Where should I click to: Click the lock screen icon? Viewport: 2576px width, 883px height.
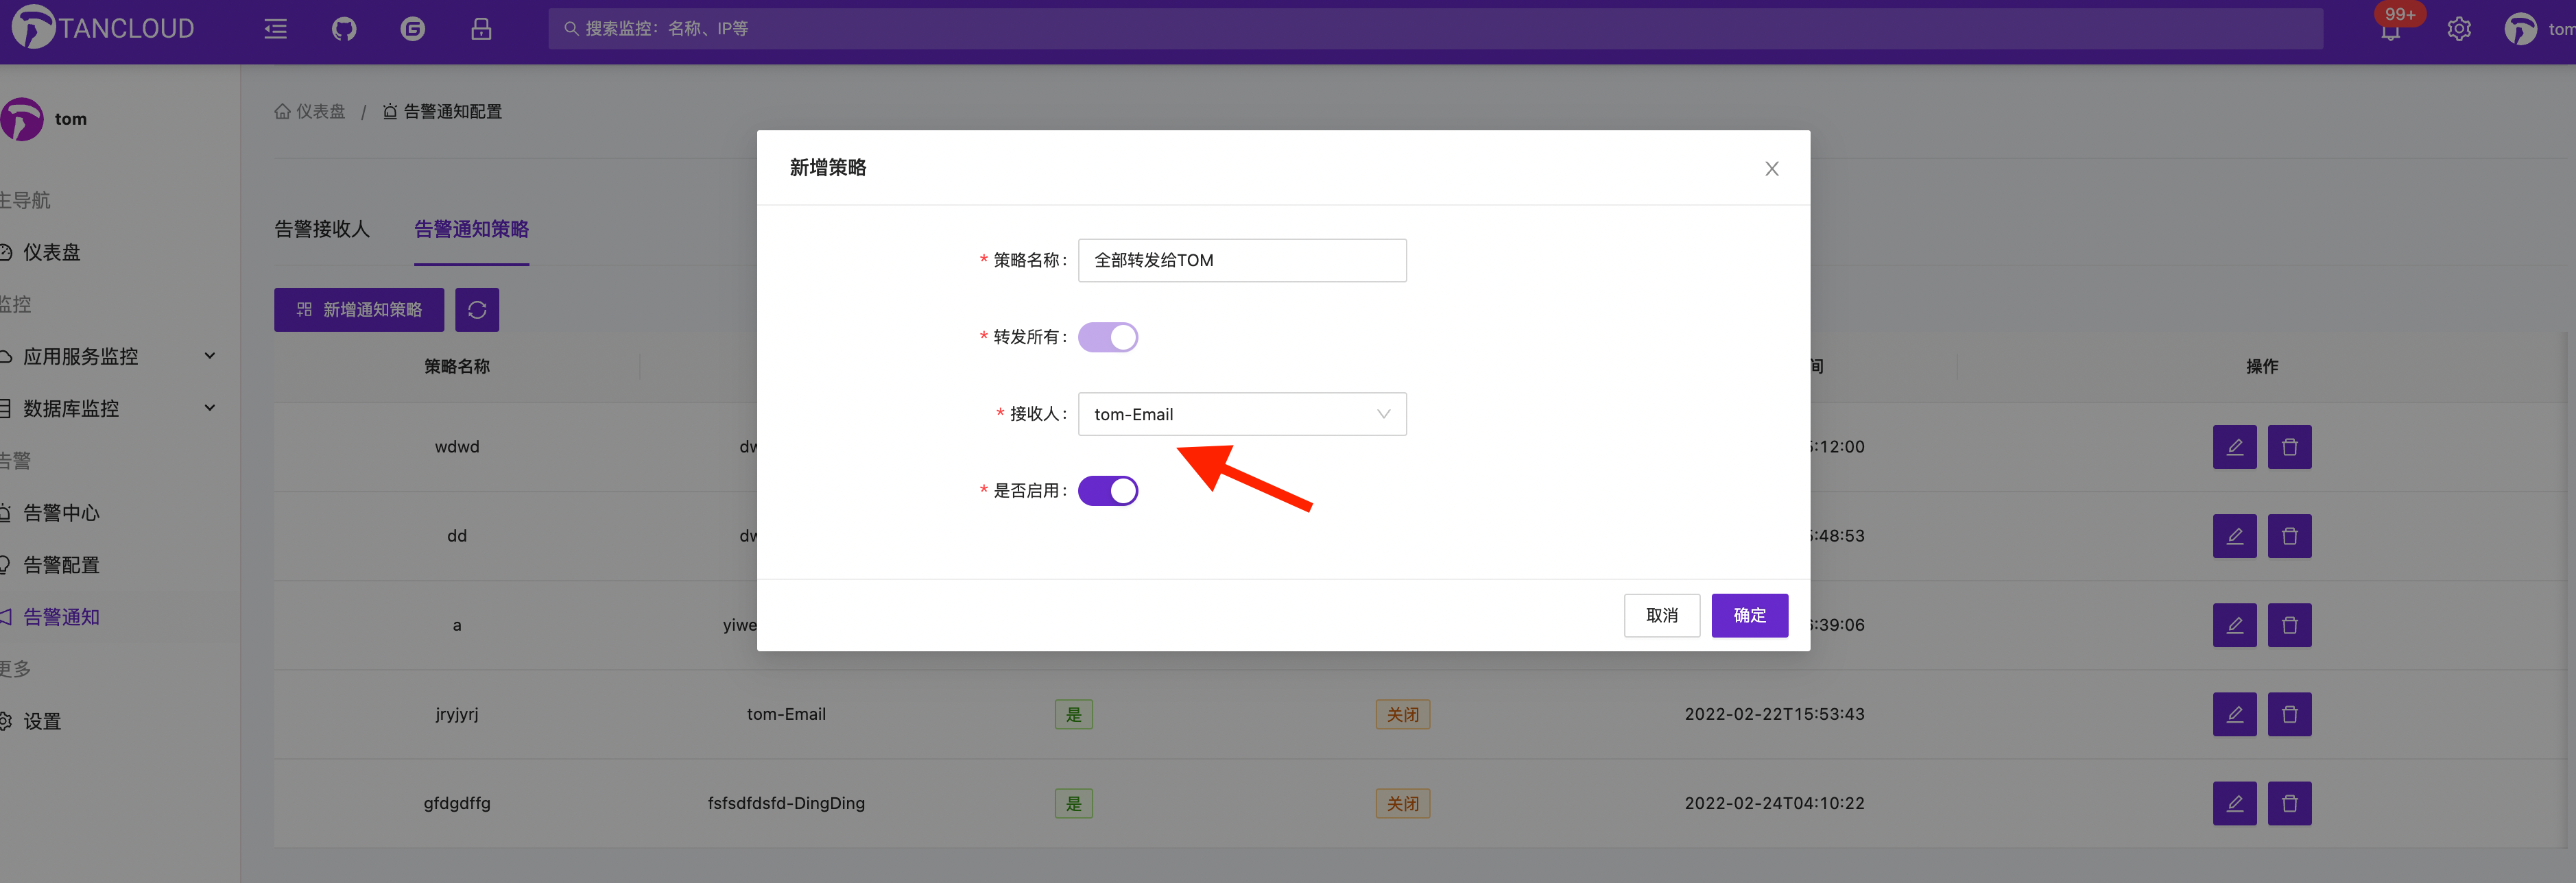coord(481,29)
